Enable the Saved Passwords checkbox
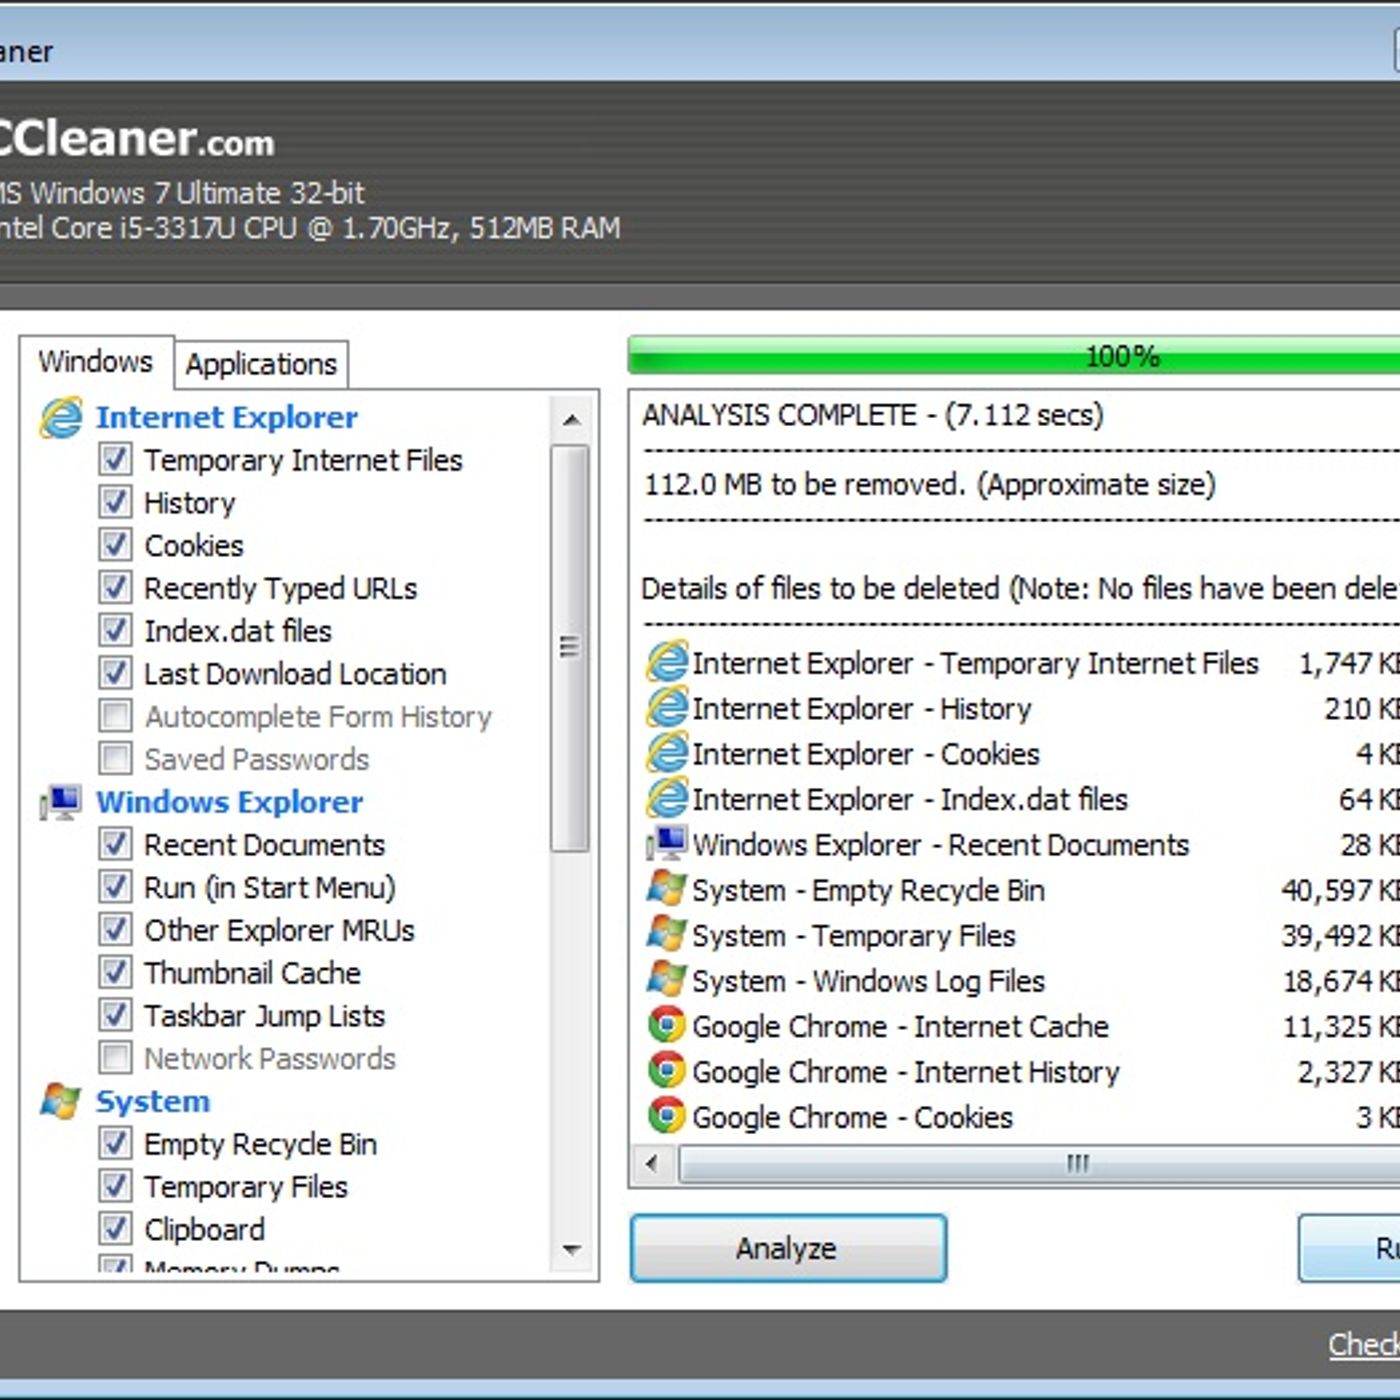 (x=115, y=759)
